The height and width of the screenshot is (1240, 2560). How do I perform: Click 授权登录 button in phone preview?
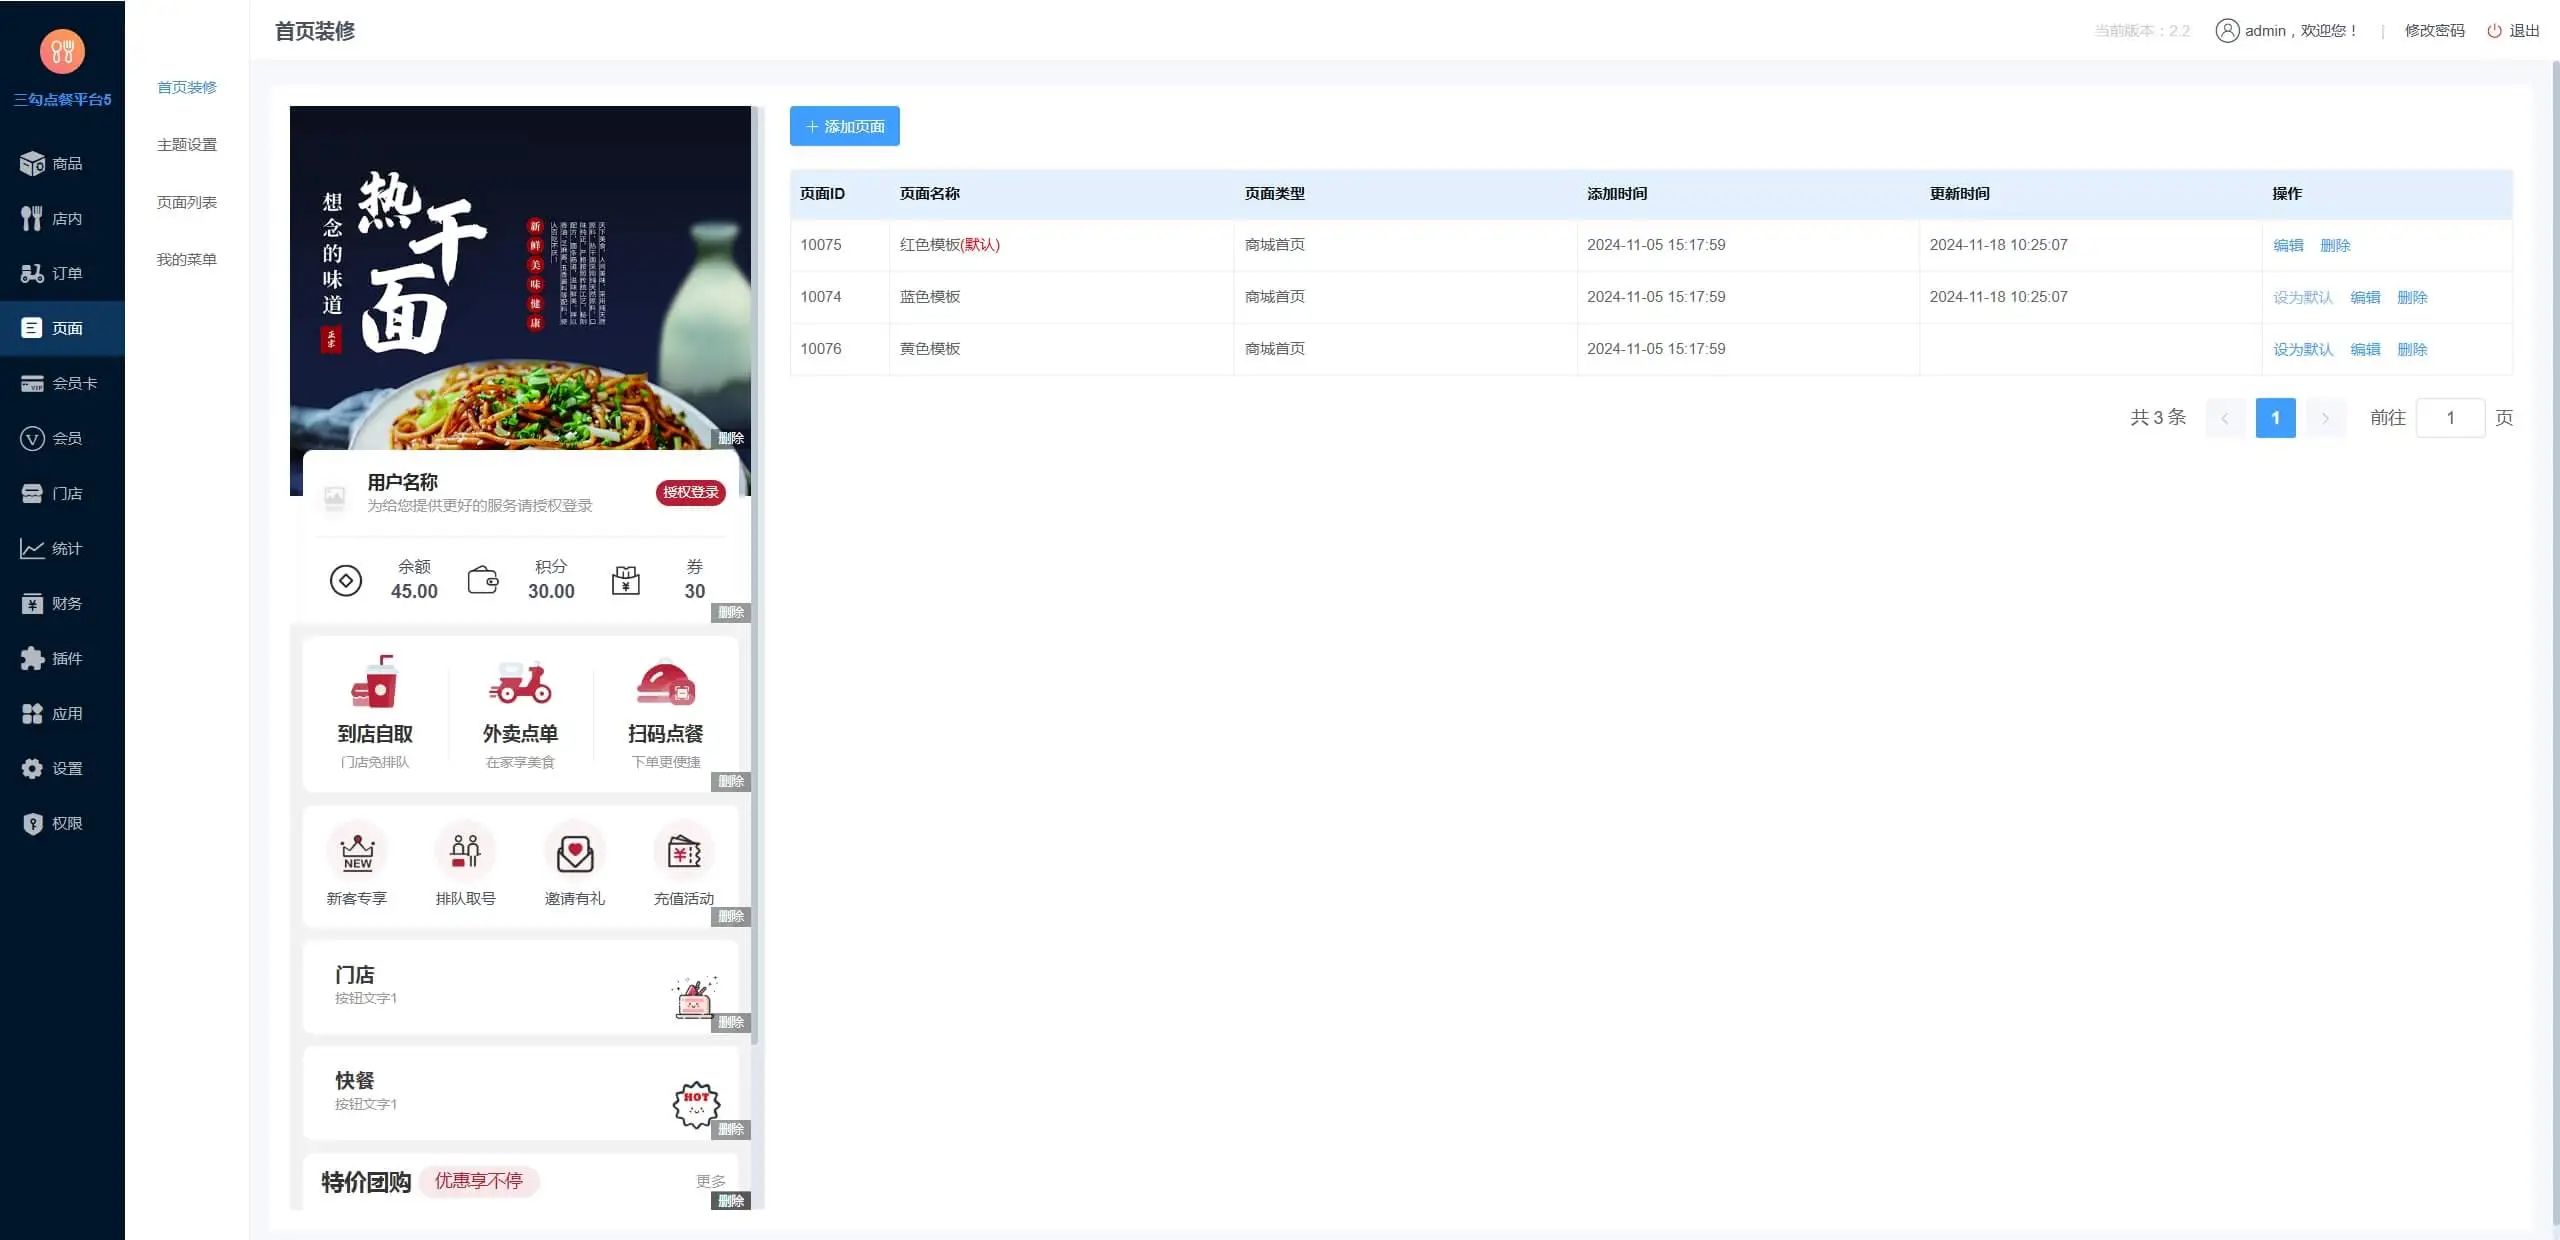[x=690, y=492]
